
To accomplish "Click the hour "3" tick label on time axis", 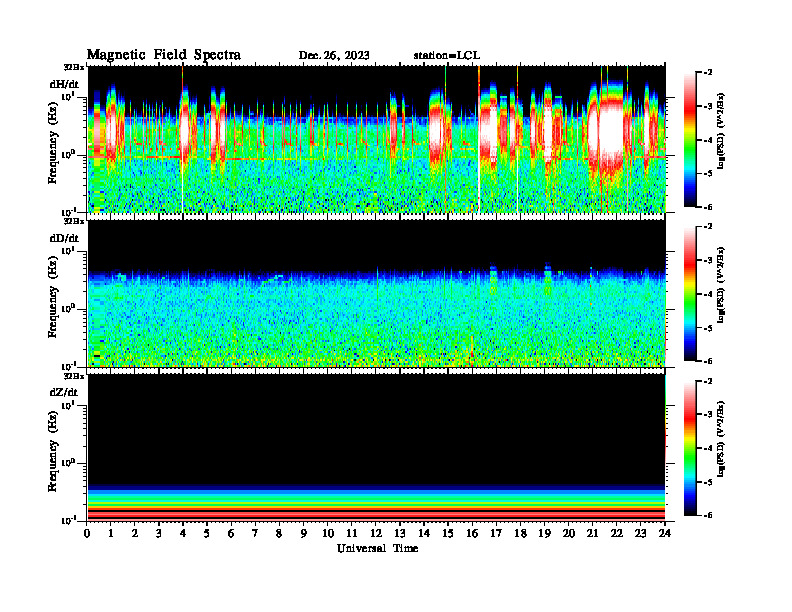I will click(x=159, y=534).
